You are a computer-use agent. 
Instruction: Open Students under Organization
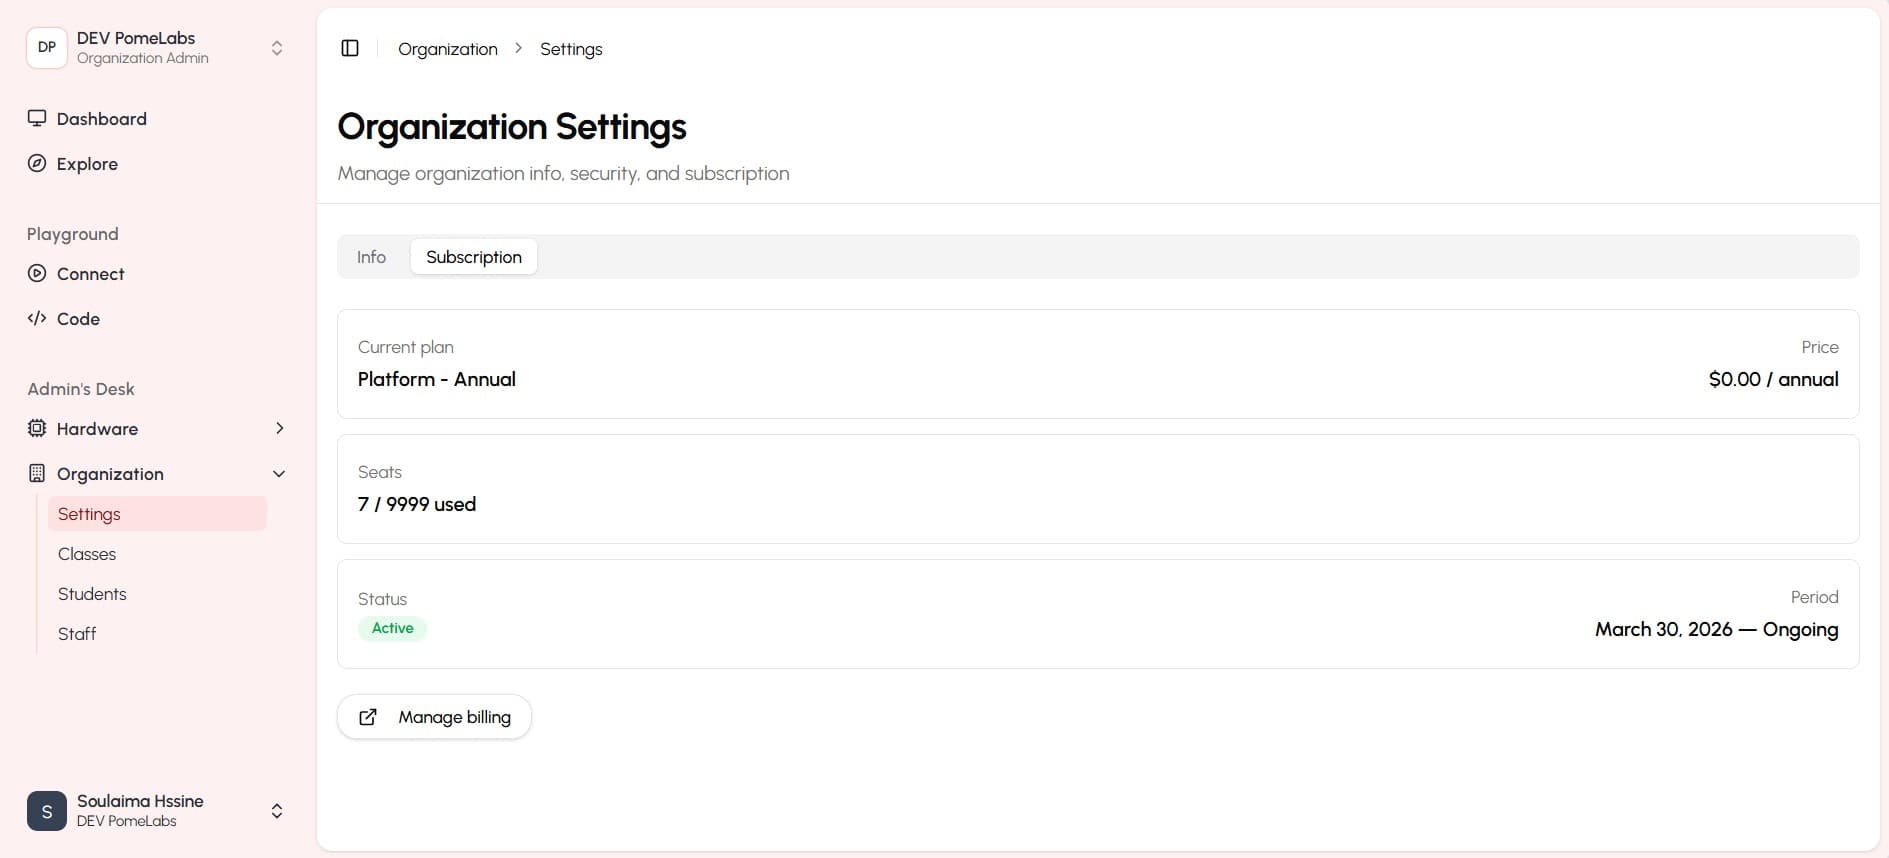[157, 593]
